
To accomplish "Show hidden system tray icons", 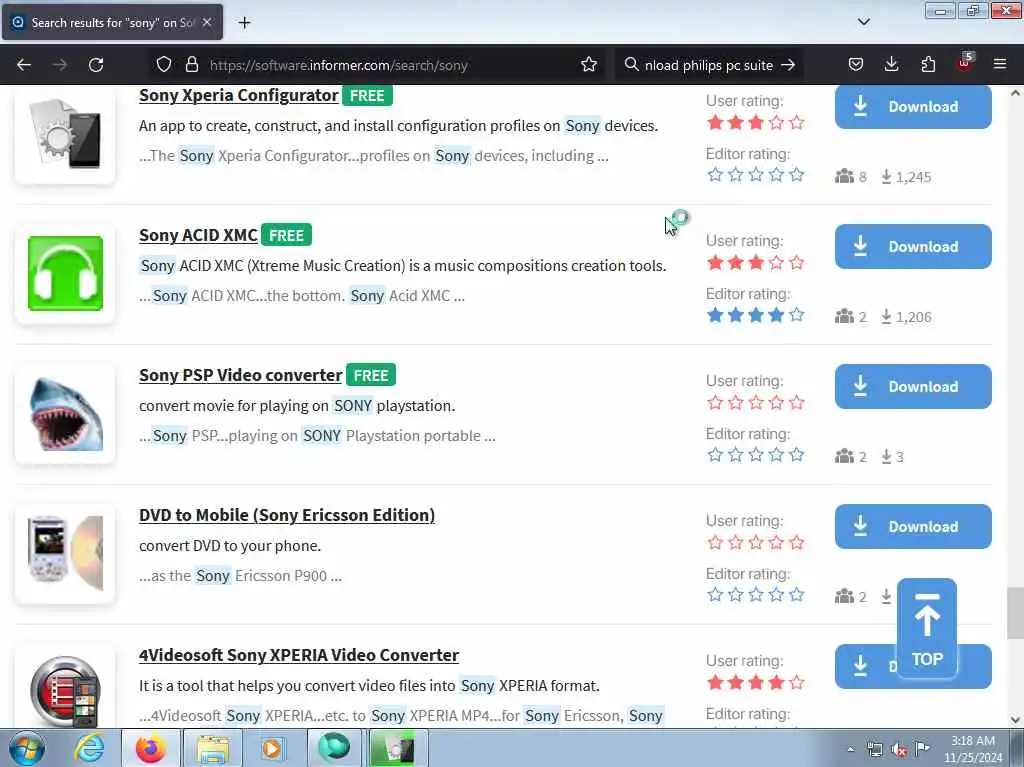I will point(850,749).
